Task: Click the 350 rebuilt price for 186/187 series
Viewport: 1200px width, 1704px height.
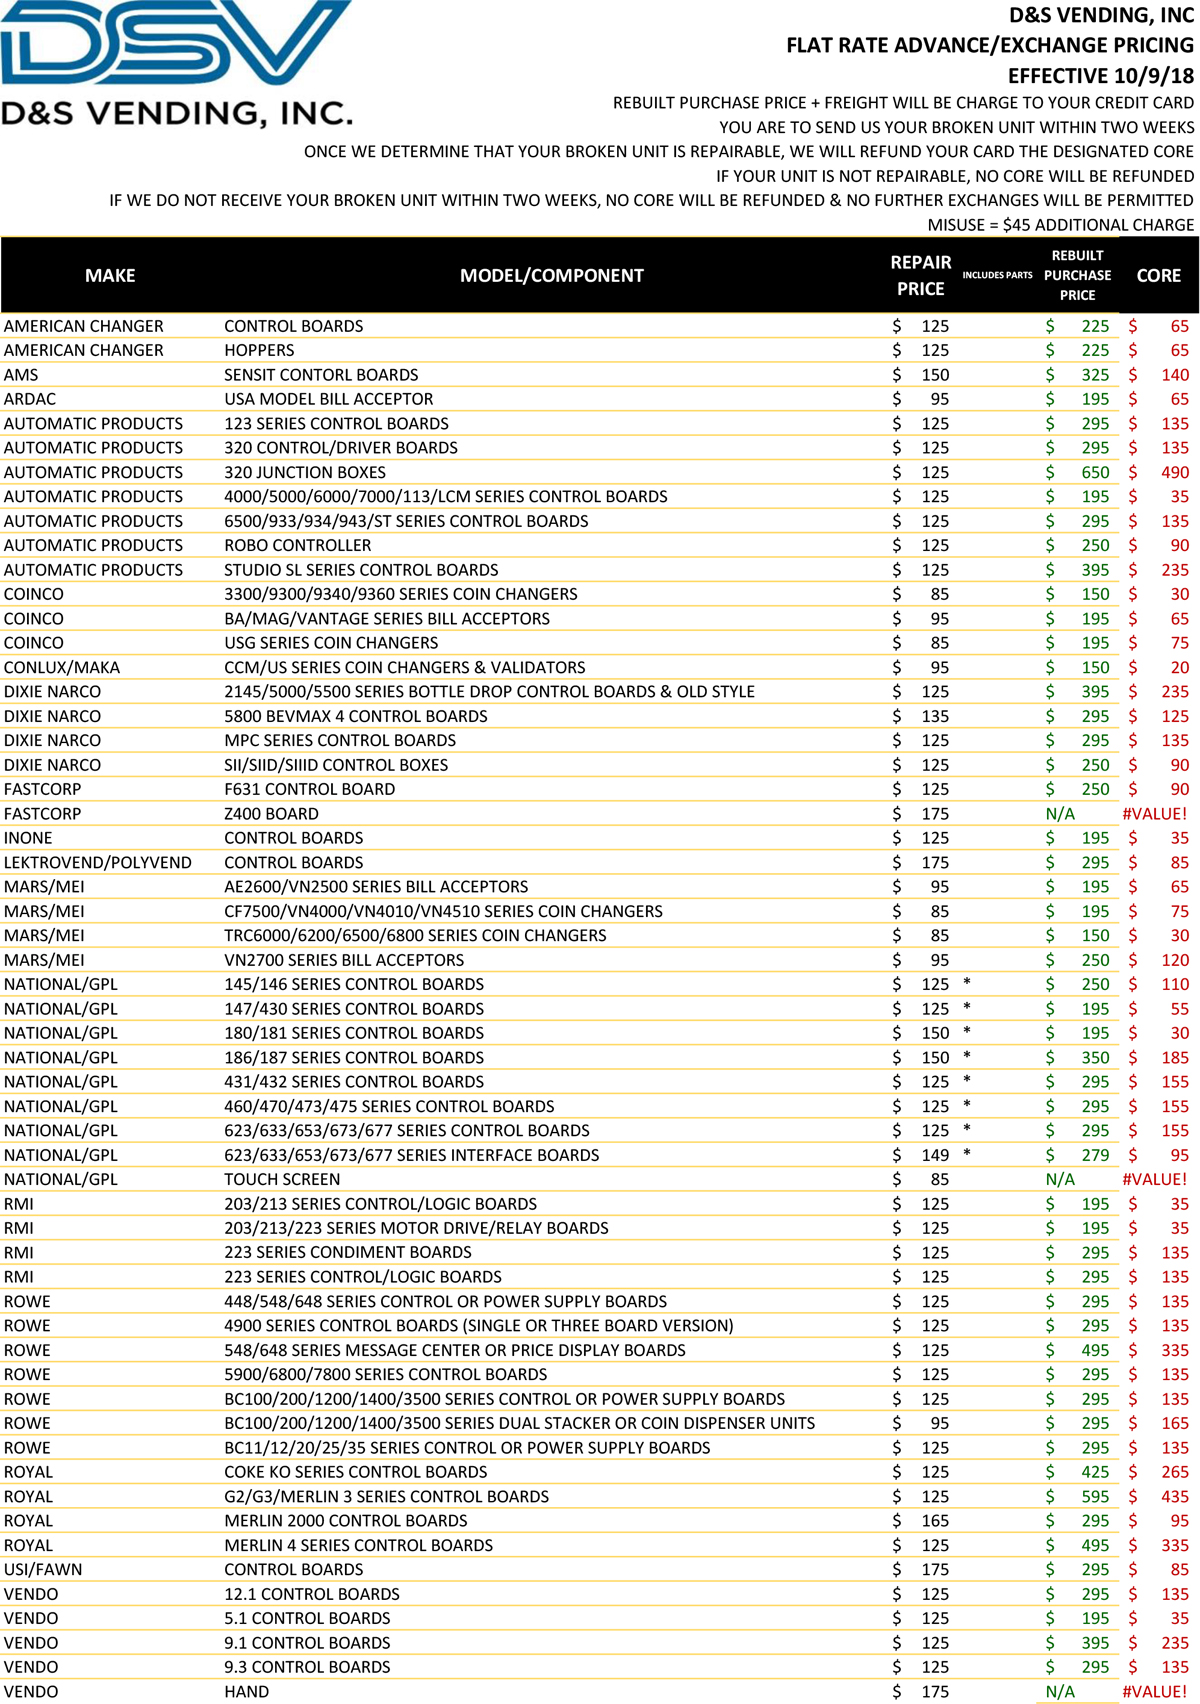Action: (1095, 1057)
